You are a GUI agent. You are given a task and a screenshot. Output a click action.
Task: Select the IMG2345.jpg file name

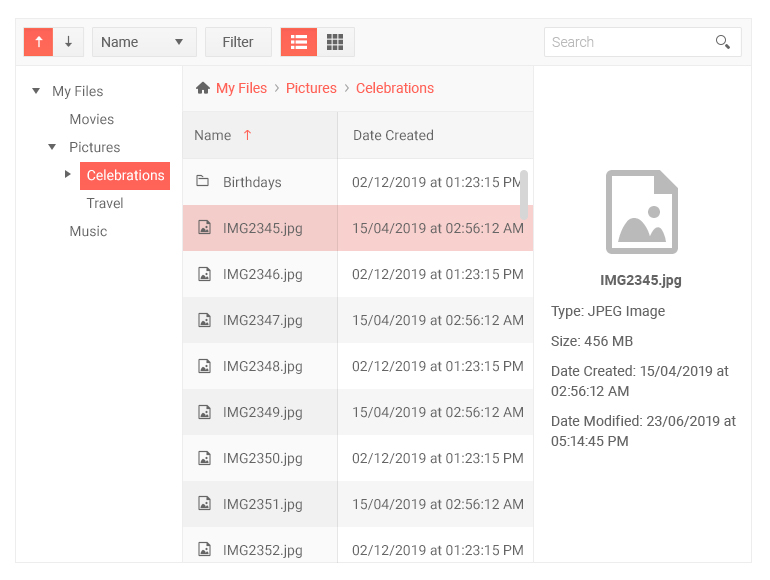tap(263, 228)
